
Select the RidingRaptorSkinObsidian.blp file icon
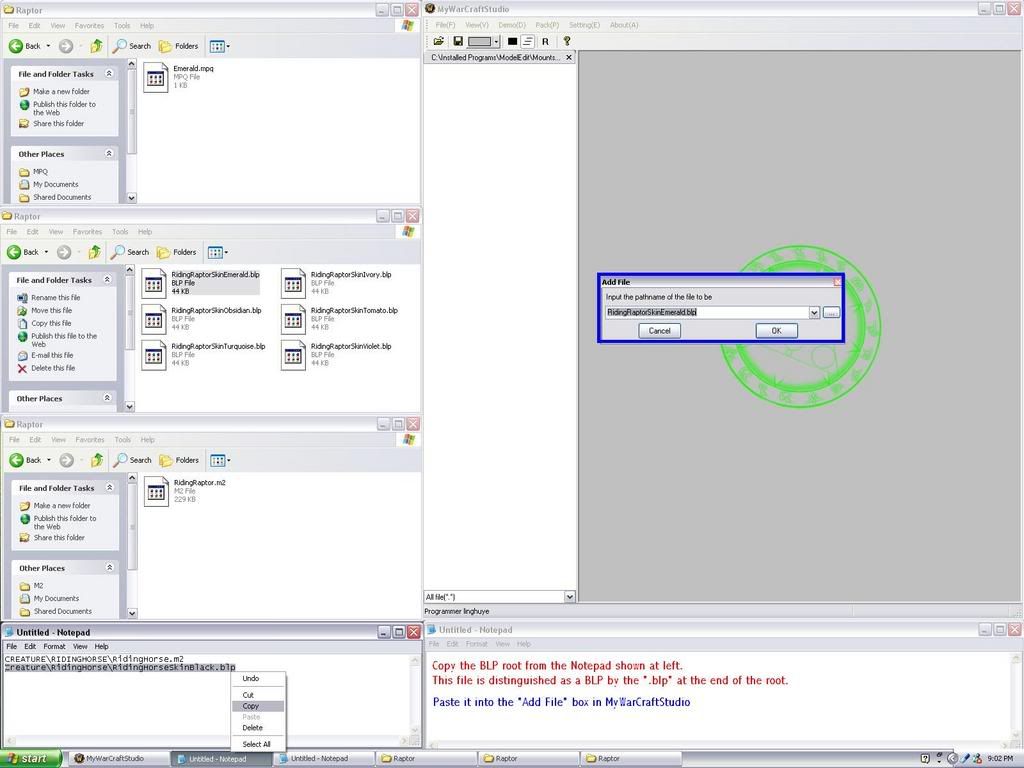pos(153,319)
